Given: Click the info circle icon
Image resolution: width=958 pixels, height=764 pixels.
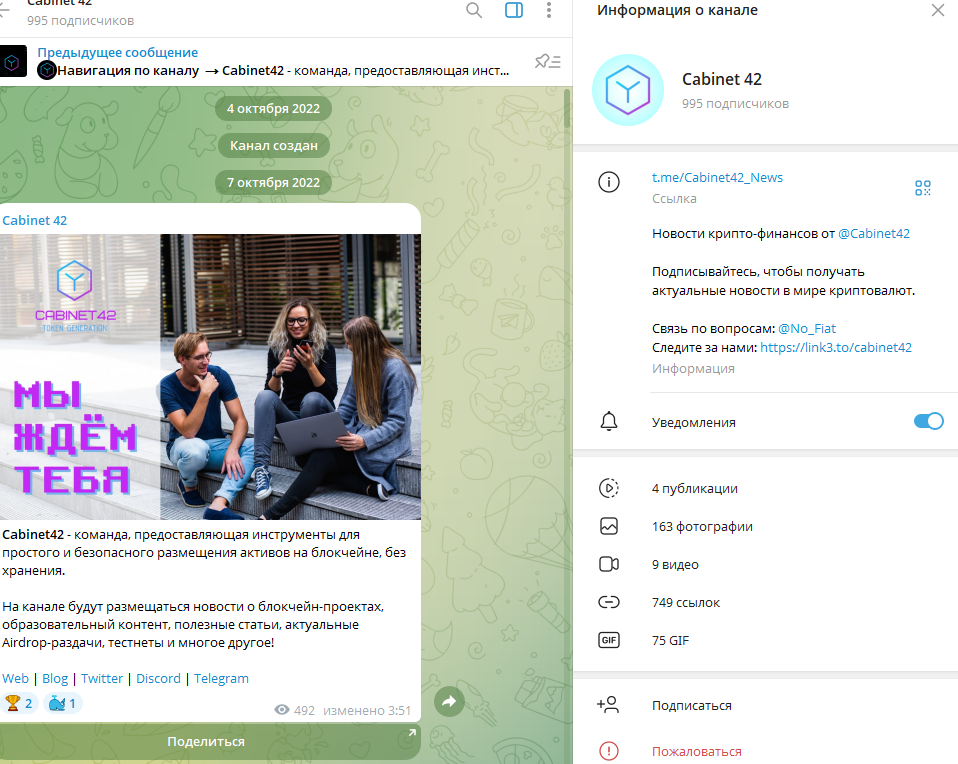Looking at the screenshot, I should (609, 182).
